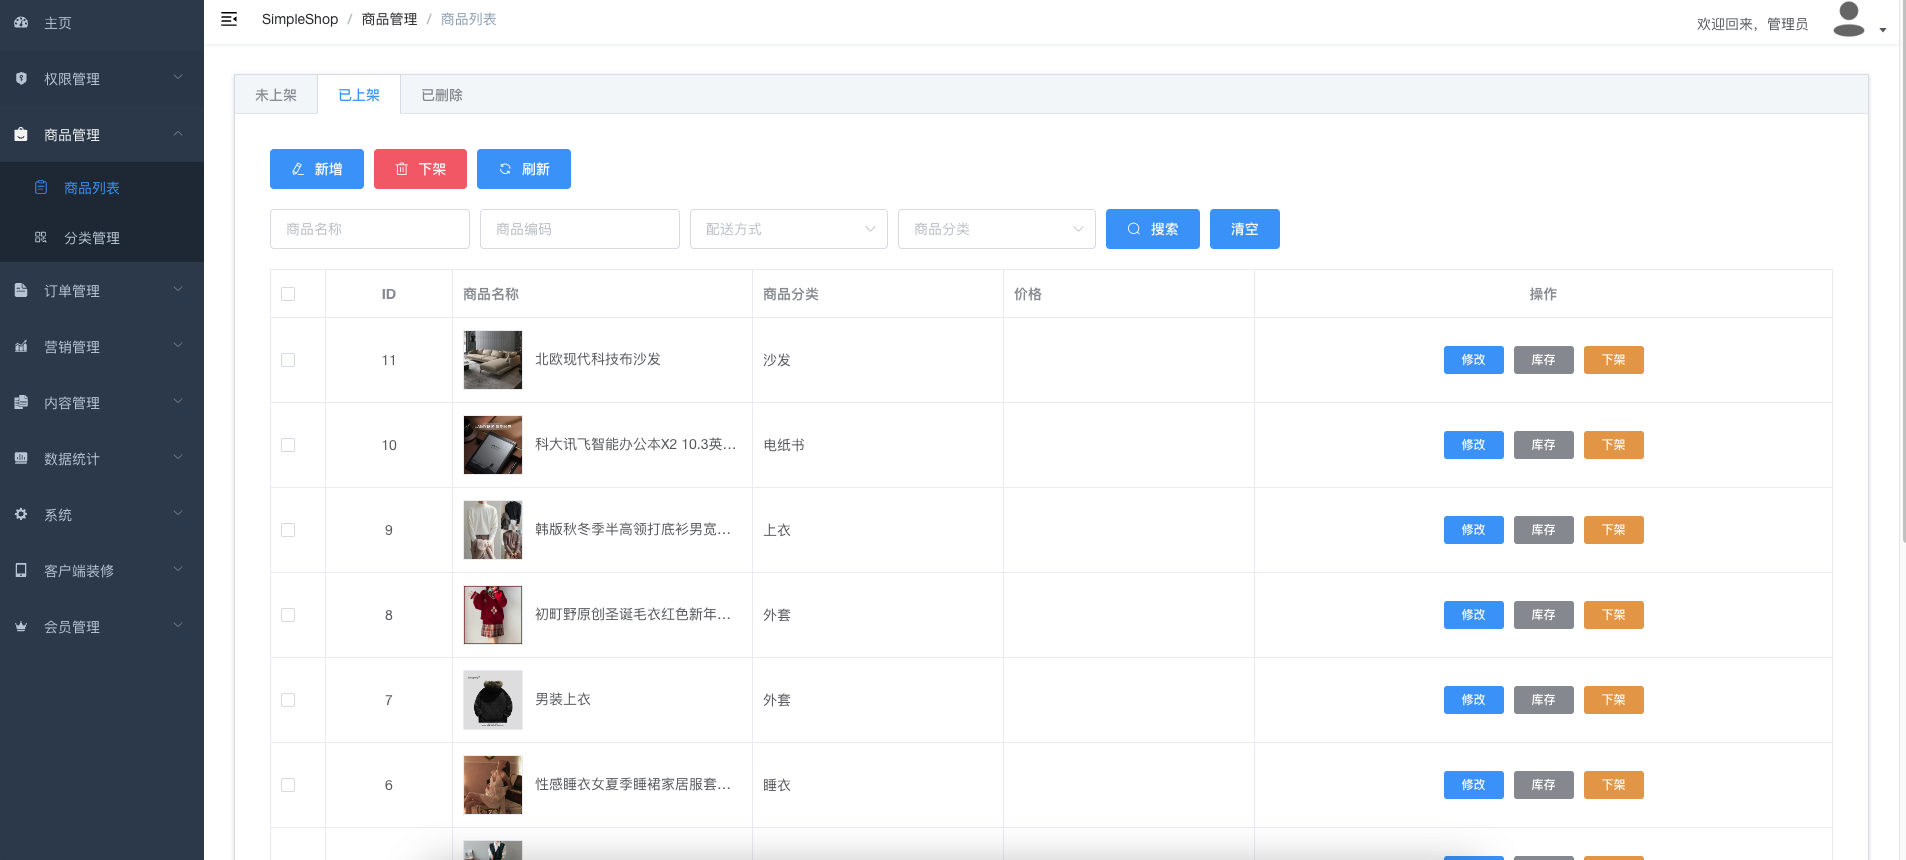Click 库存 for product ID 6
The image size is (1906, 860).
pyautogui.click(x=1544, y=785)
